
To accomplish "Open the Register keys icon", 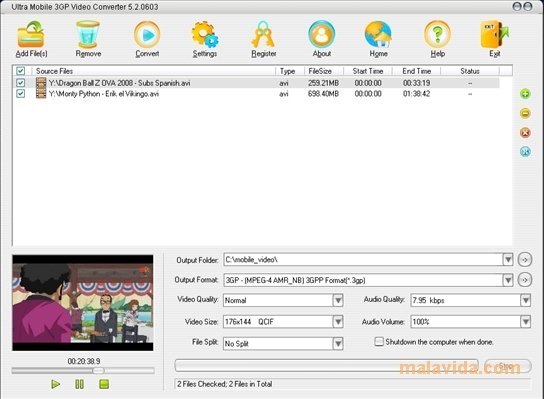I will (x=263, y=34).
